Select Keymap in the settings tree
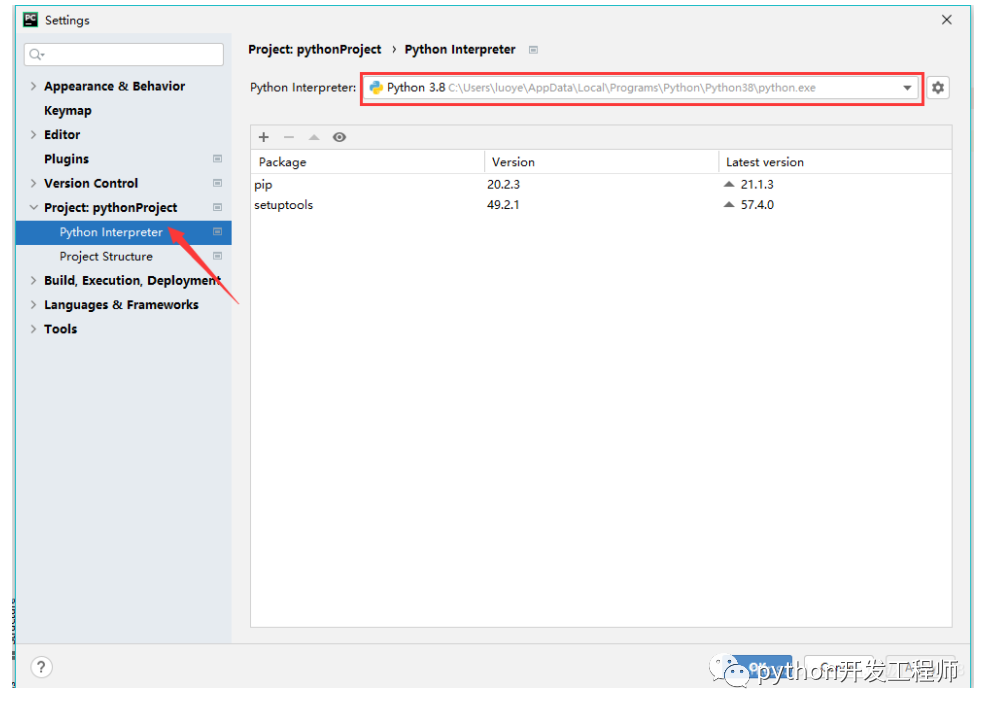 click(67, 111)
